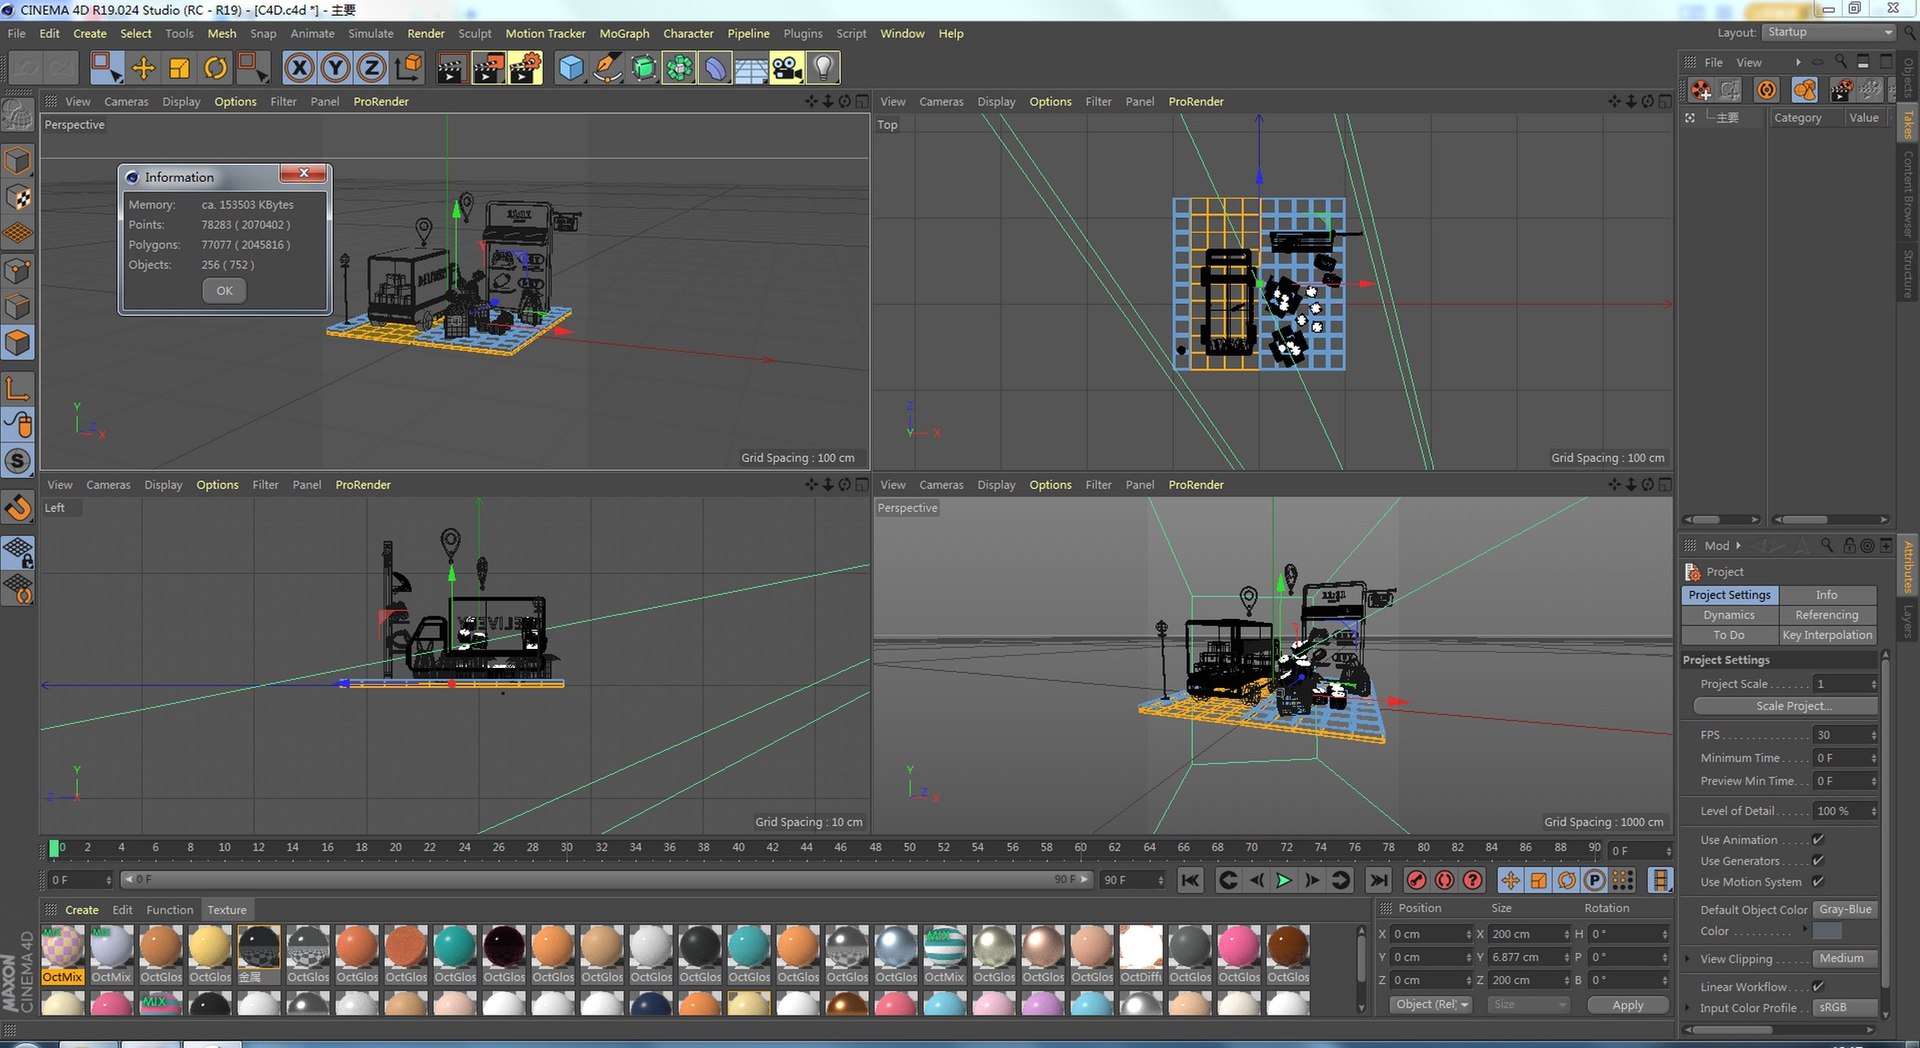Toggle Position keyframe recording

(x=1510, y=880)
